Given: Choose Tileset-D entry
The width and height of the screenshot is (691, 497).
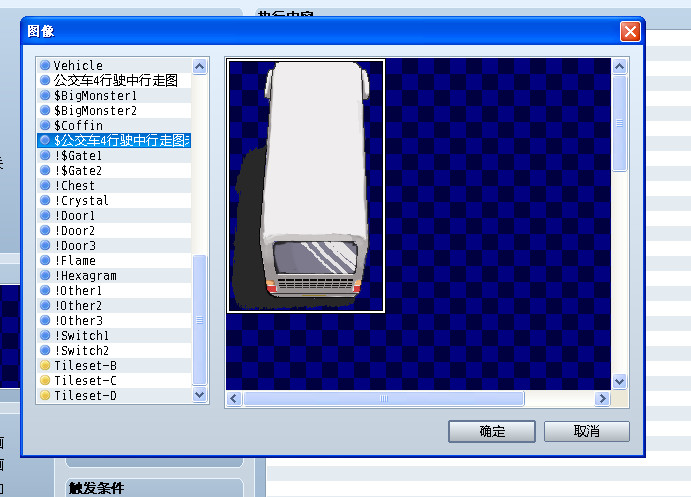Looking at the screenshot, I should tap(114, 395).
